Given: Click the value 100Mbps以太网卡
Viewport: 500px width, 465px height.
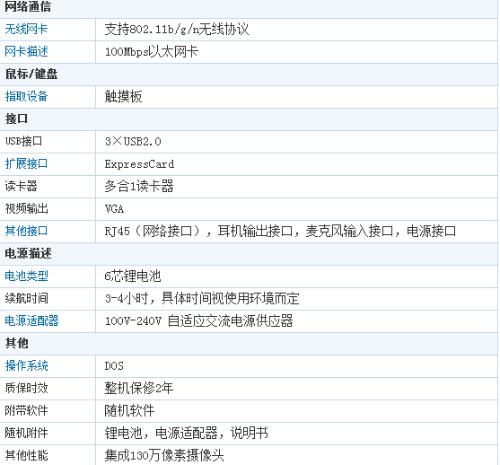Looking at the screenshot, I should (x=152, y=52).
